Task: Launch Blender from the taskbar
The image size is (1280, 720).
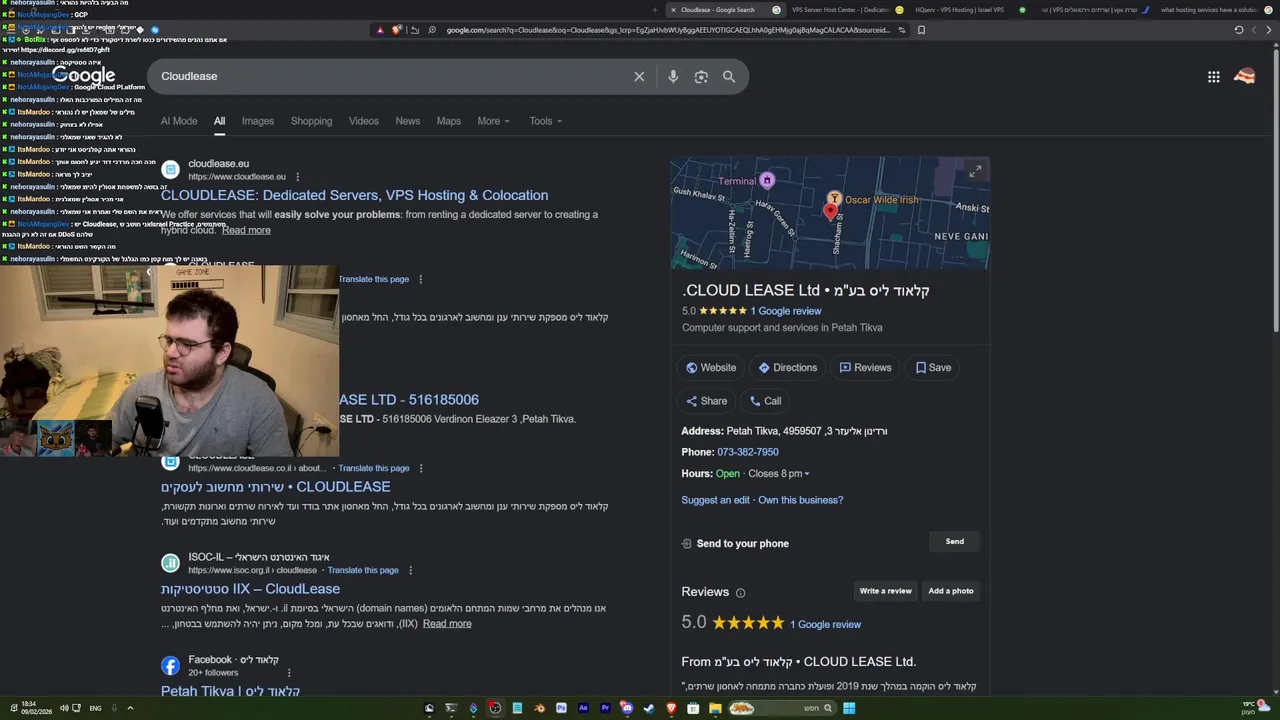Action: coord(540,708)
